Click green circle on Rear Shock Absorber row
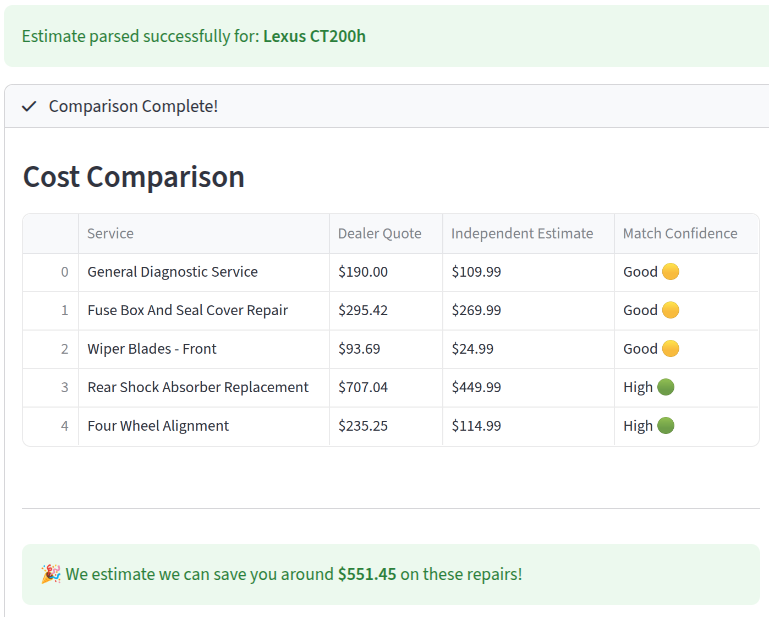Image resolution: width=769 pixels, height=617 pixels. pyautogui.click(x=666, y=387)
